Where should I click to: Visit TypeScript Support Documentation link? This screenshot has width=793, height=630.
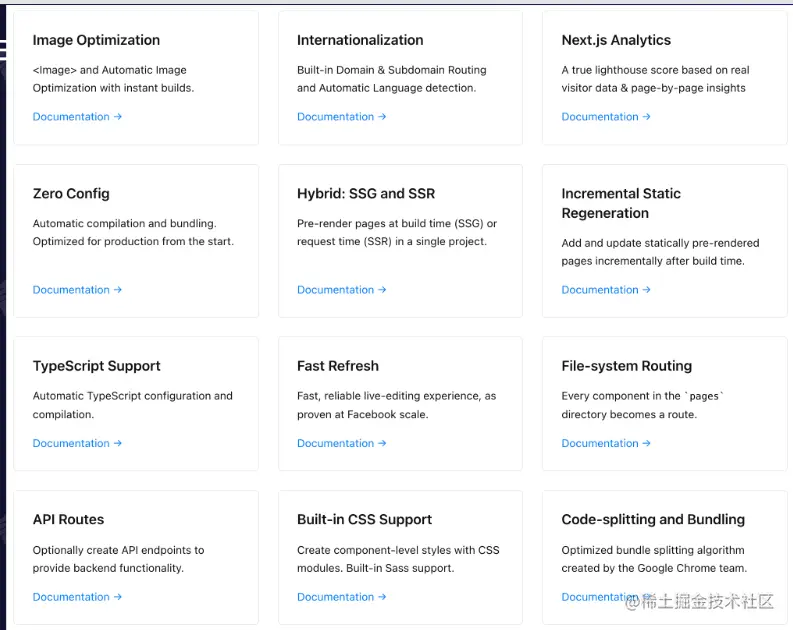(x=77, y=443)
